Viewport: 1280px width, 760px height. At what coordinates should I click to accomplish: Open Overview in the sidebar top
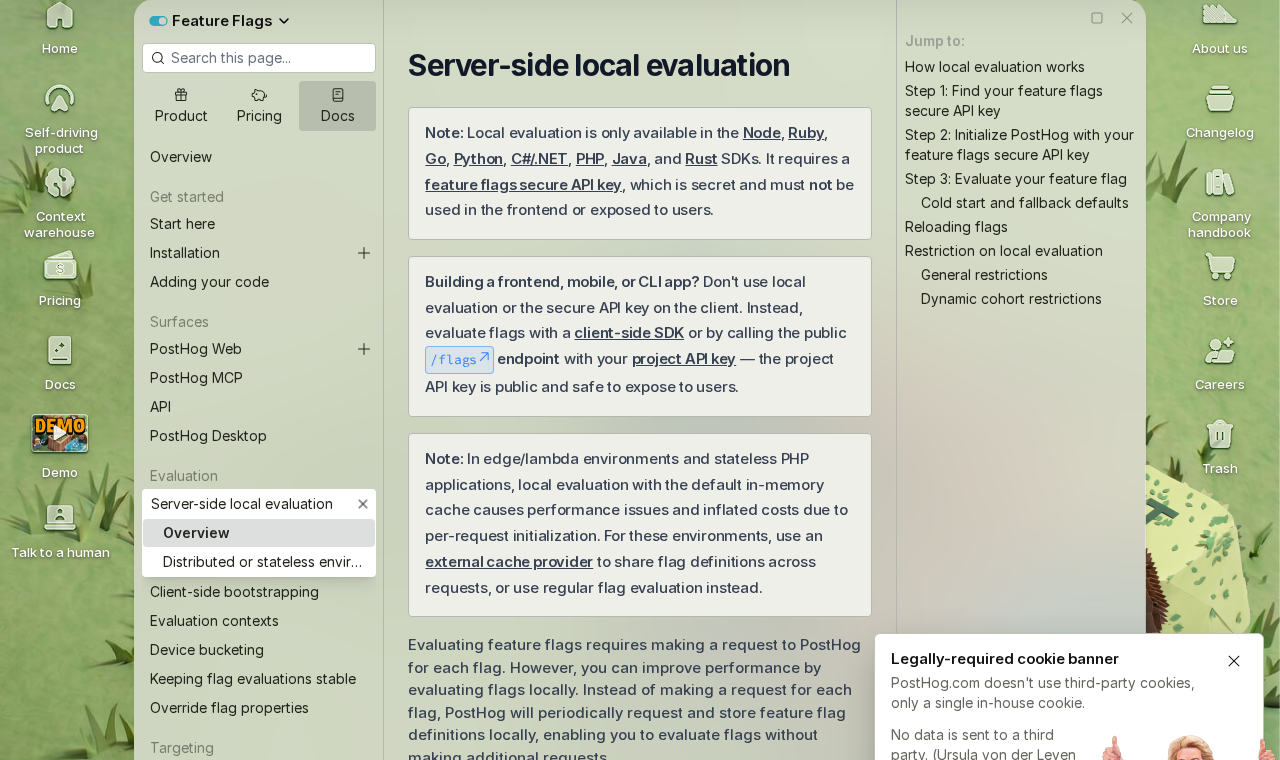[259, 157]
